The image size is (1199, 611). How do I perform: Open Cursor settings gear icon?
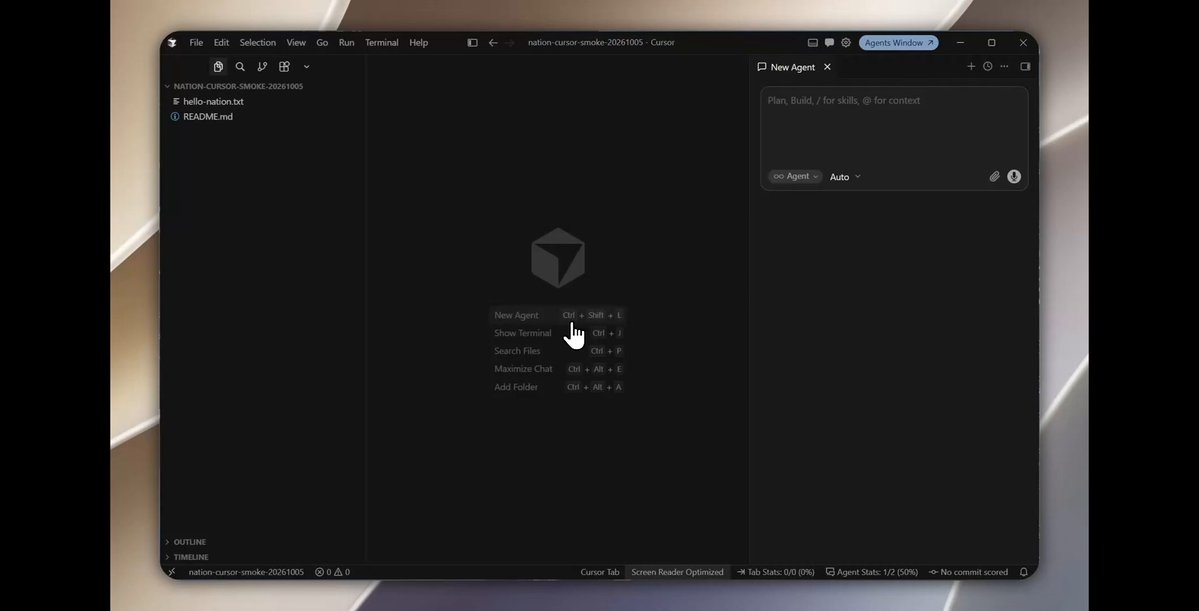tap(846, 43)
